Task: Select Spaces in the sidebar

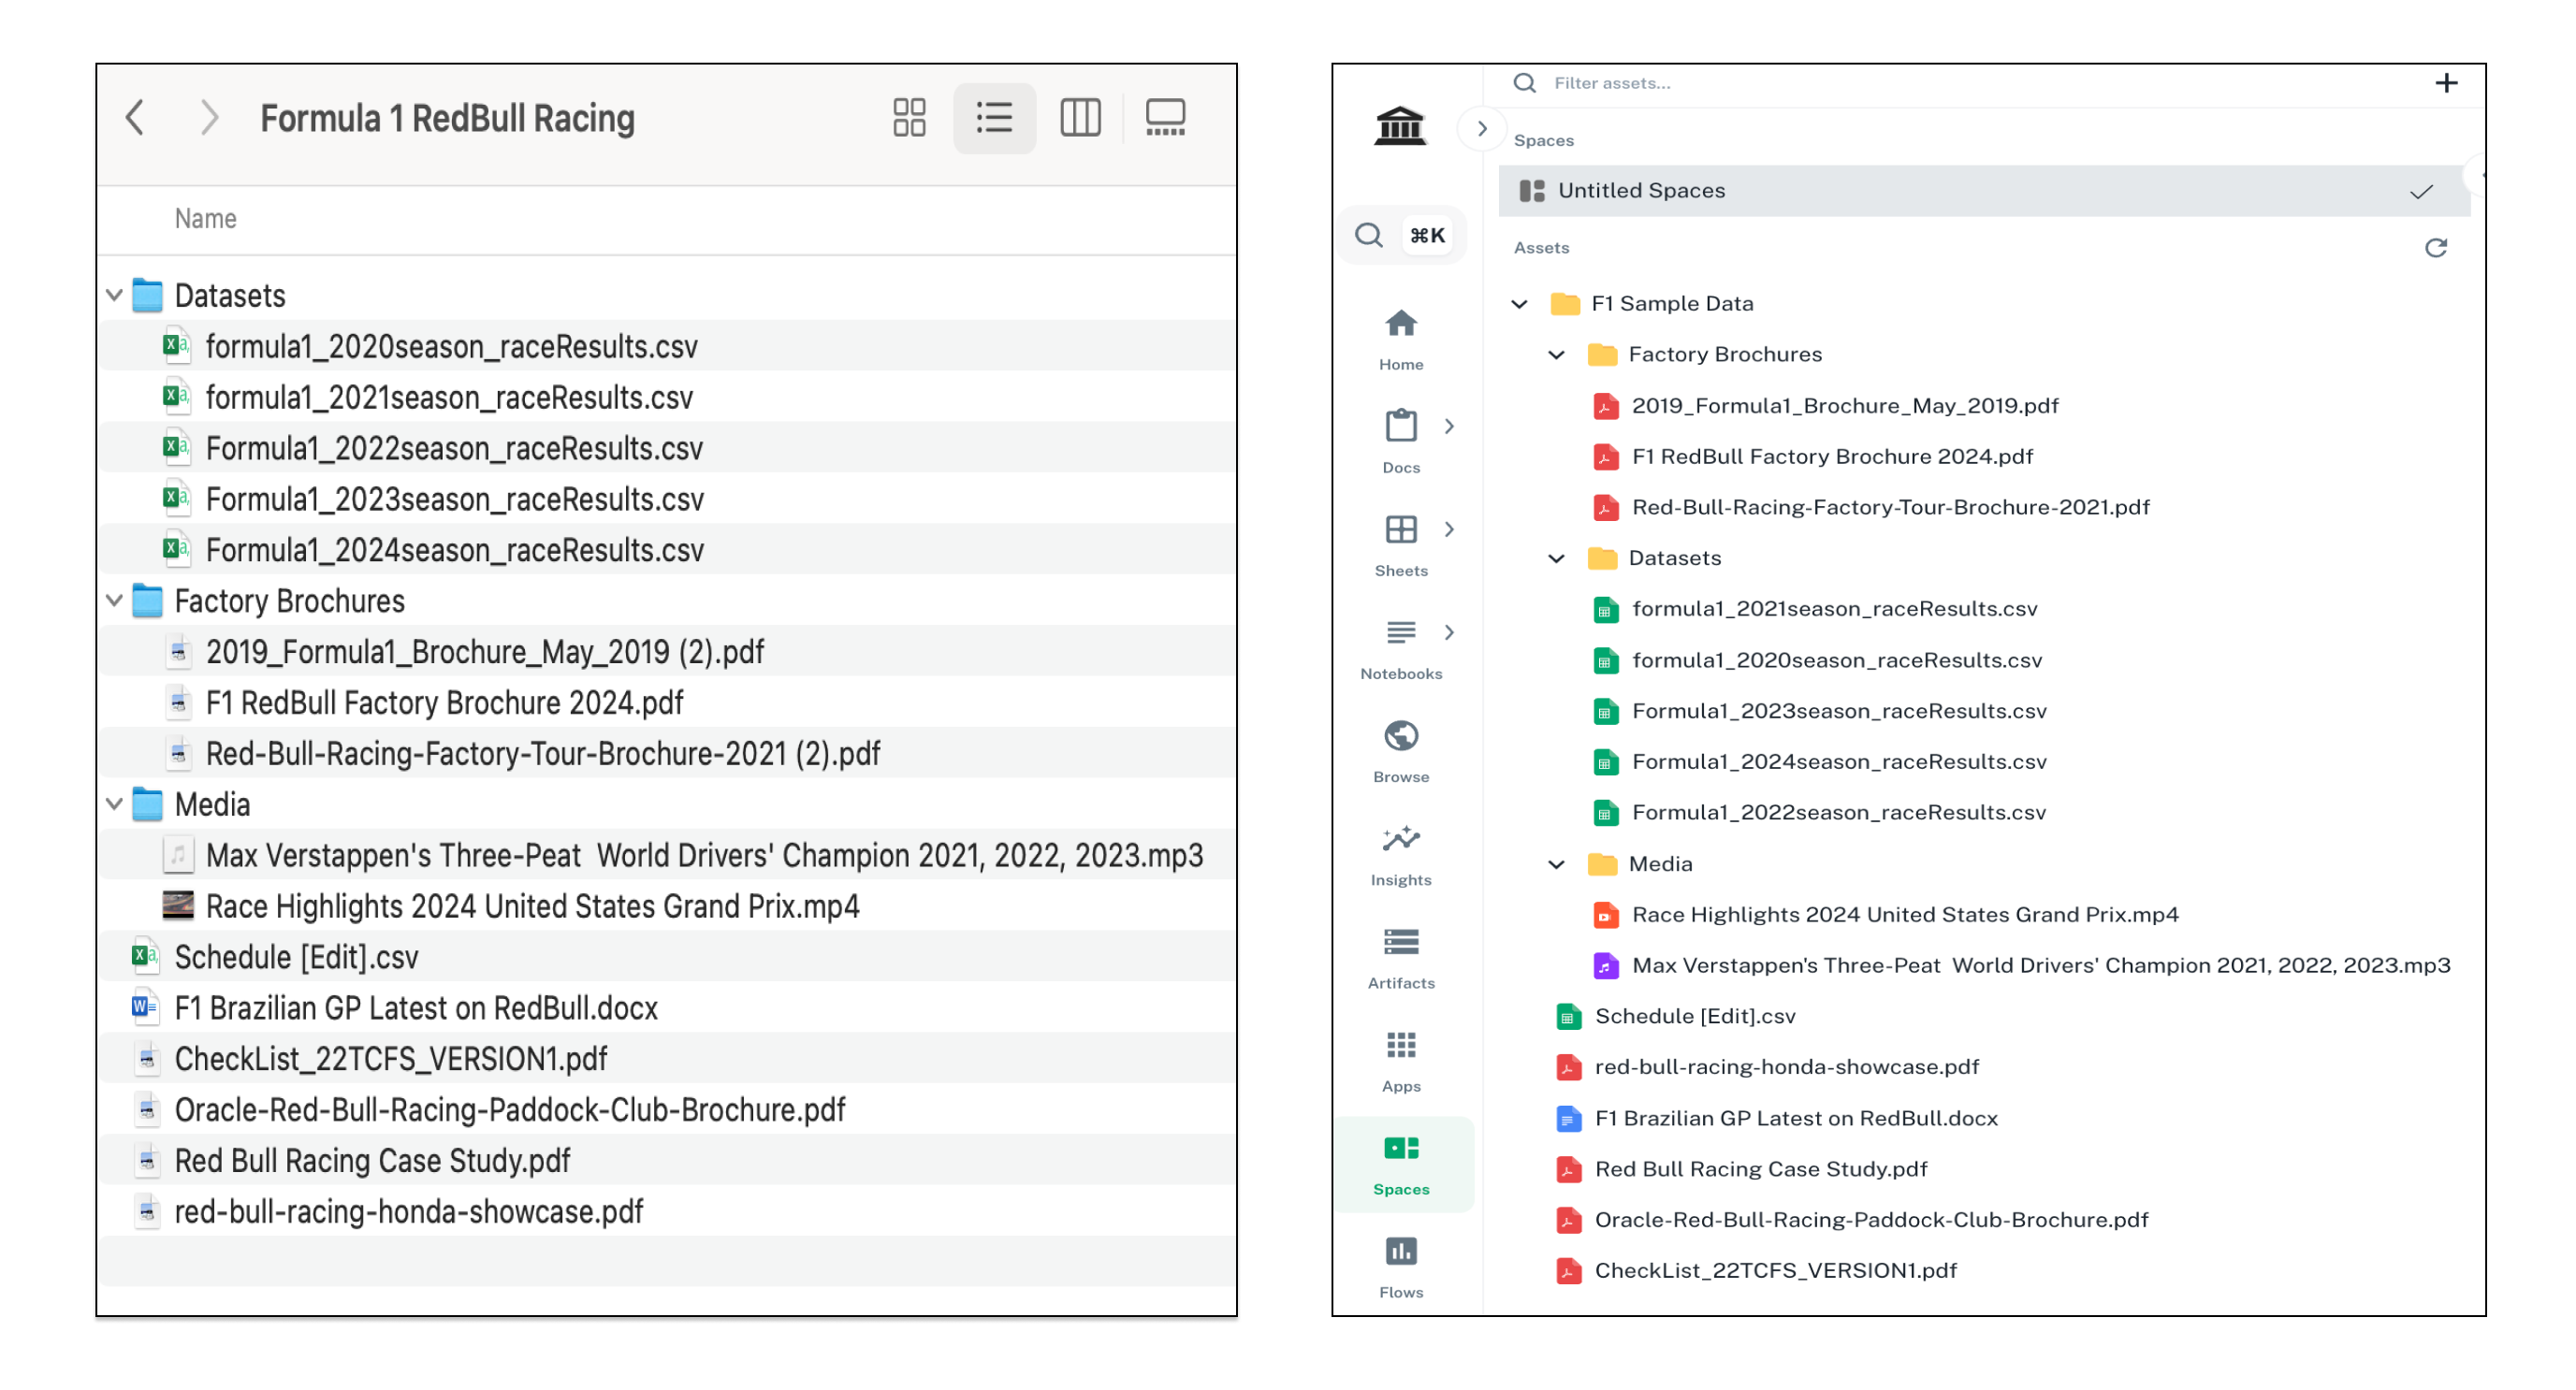Action: [1401, 1164]
